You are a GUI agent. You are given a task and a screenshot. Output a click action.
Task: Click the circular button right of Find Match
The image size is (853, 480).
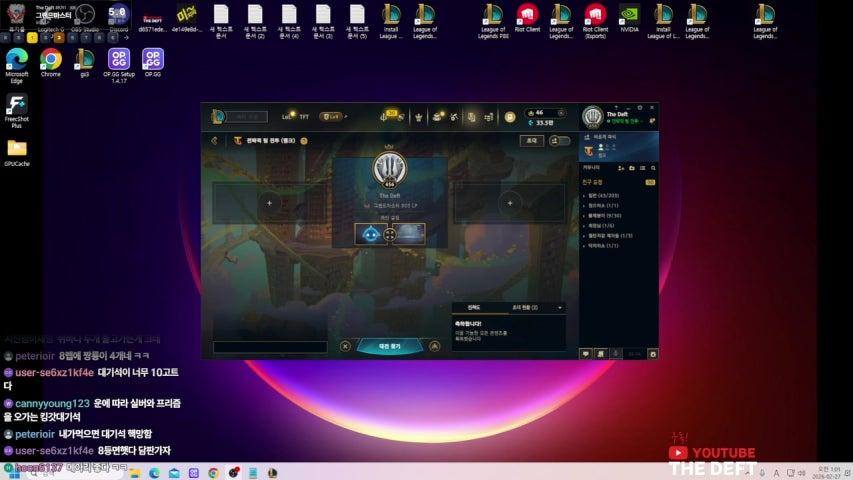point(434,346)
